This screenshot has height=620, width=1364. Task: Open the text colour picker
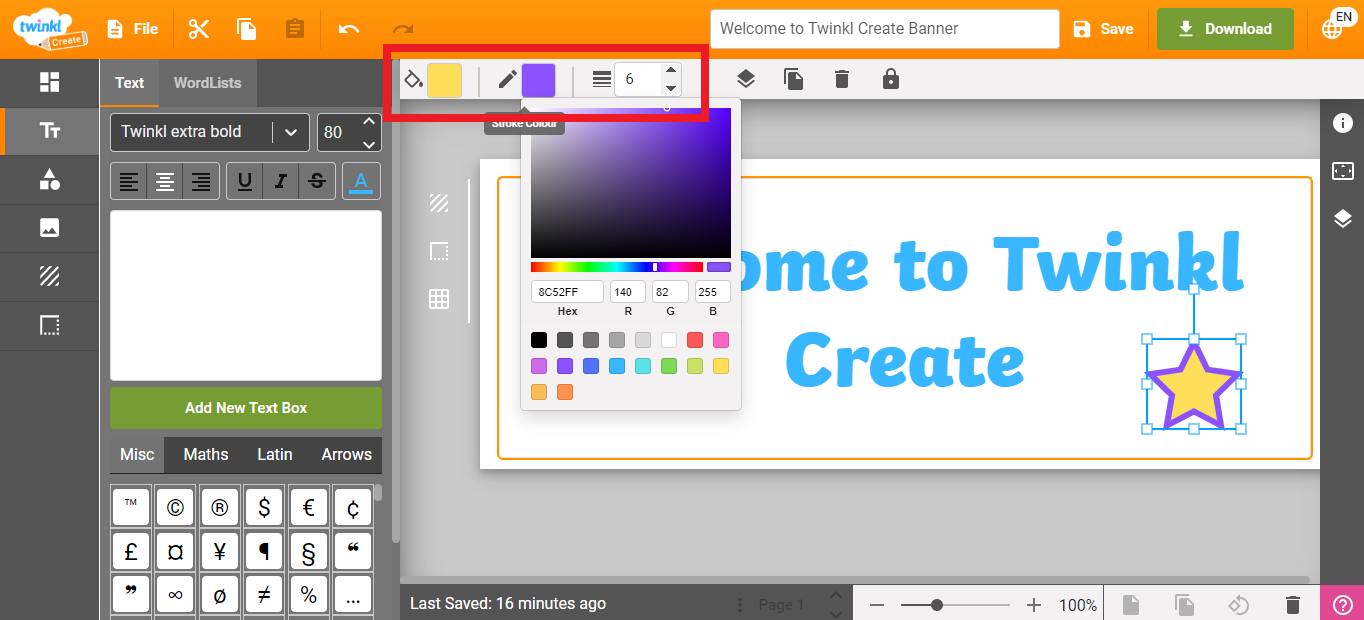click(362, 181)
